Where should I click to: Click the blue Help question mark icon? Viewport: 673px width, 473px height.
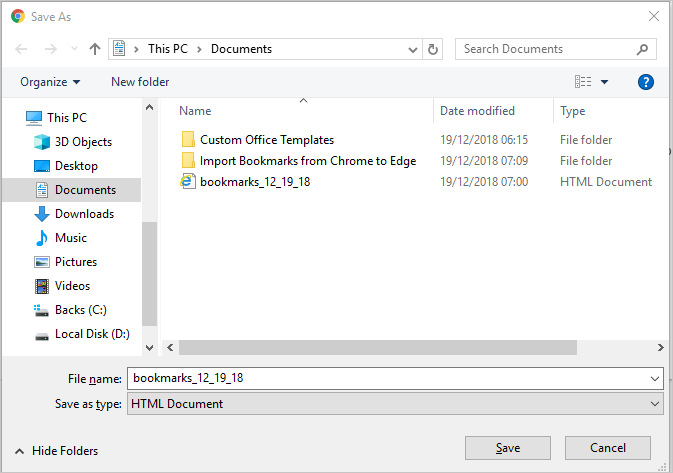646,82
